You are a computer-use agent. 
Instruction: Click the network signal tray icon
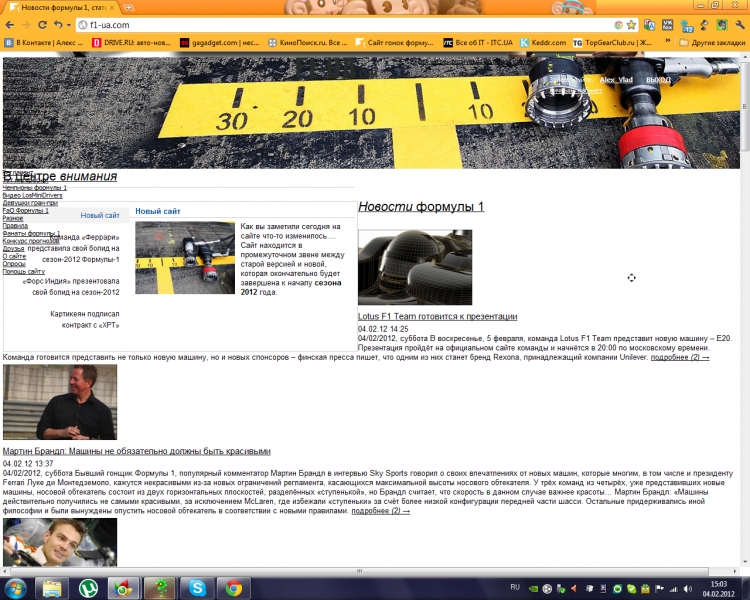coord(673,589)
